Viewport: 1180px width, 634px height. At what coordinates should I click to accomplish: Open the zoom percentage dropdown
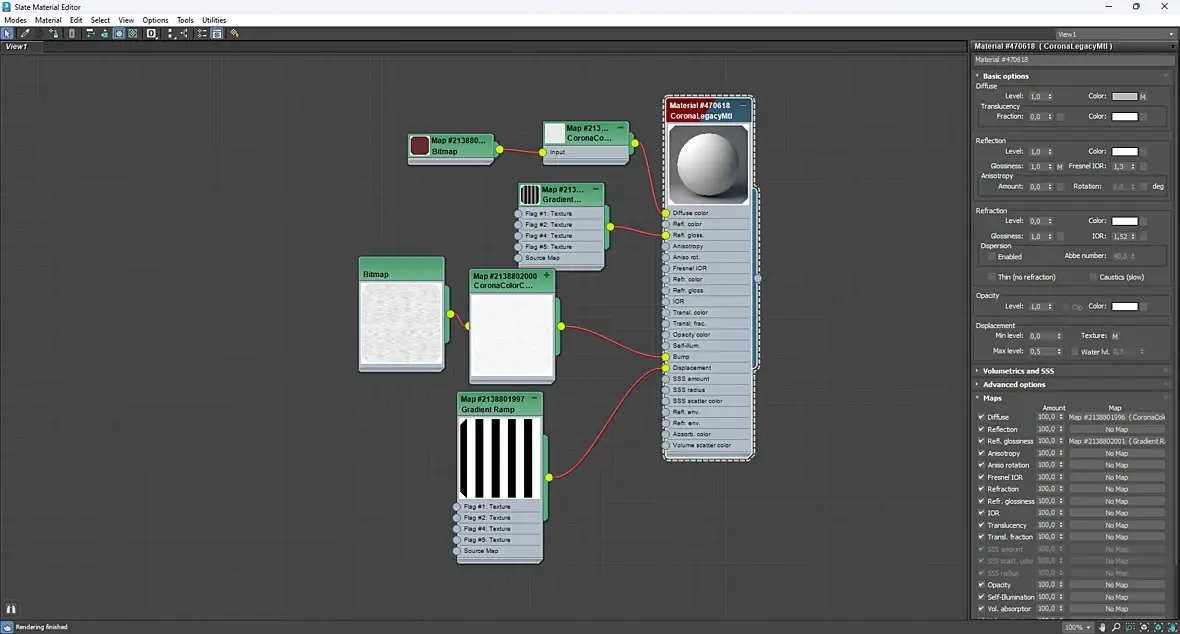(1078, 627)
